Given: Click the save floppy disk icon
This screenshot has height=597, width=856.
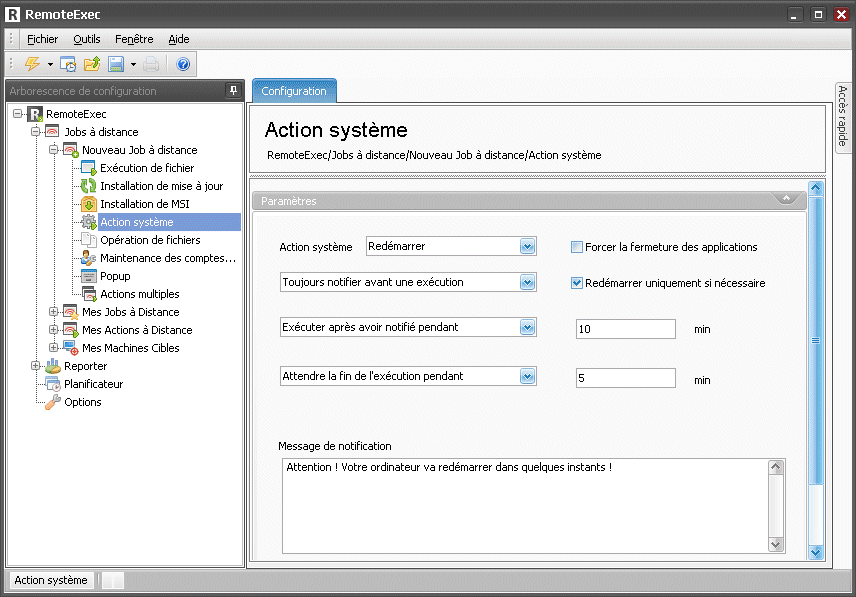Looking at the screenshot, I should 116,64.
